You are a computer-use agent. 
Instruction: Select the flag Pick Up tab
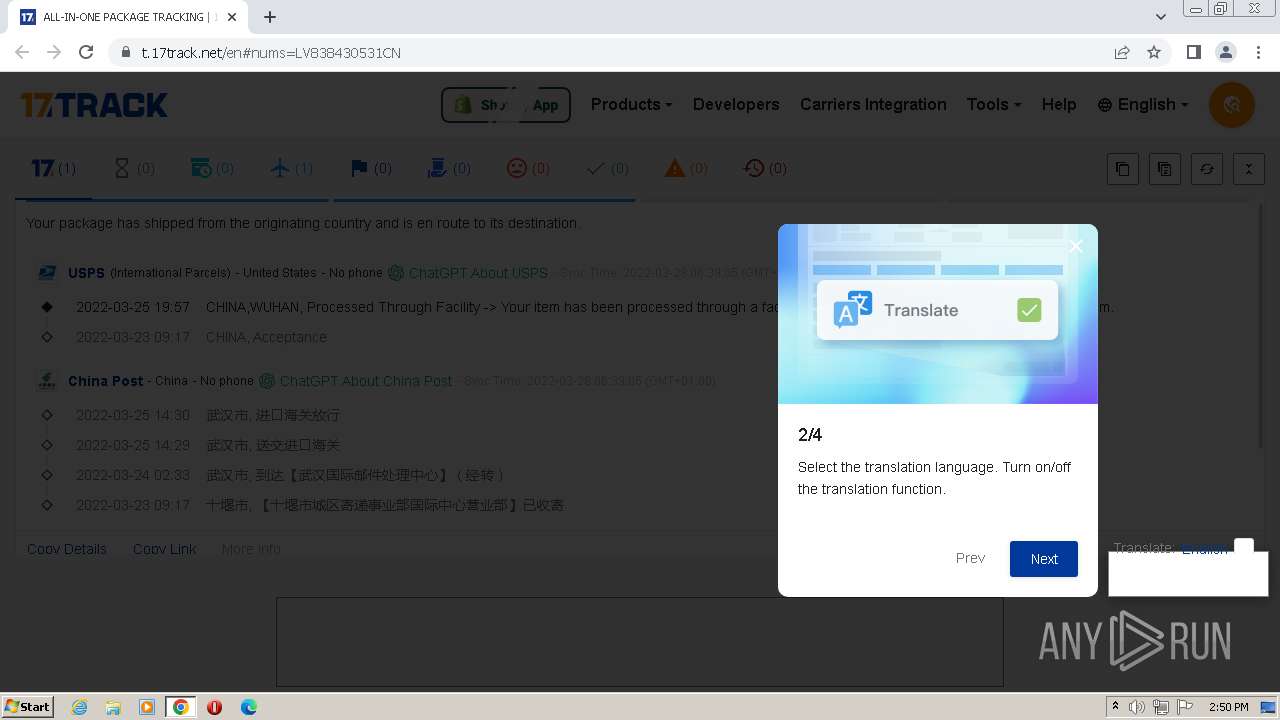370,168
